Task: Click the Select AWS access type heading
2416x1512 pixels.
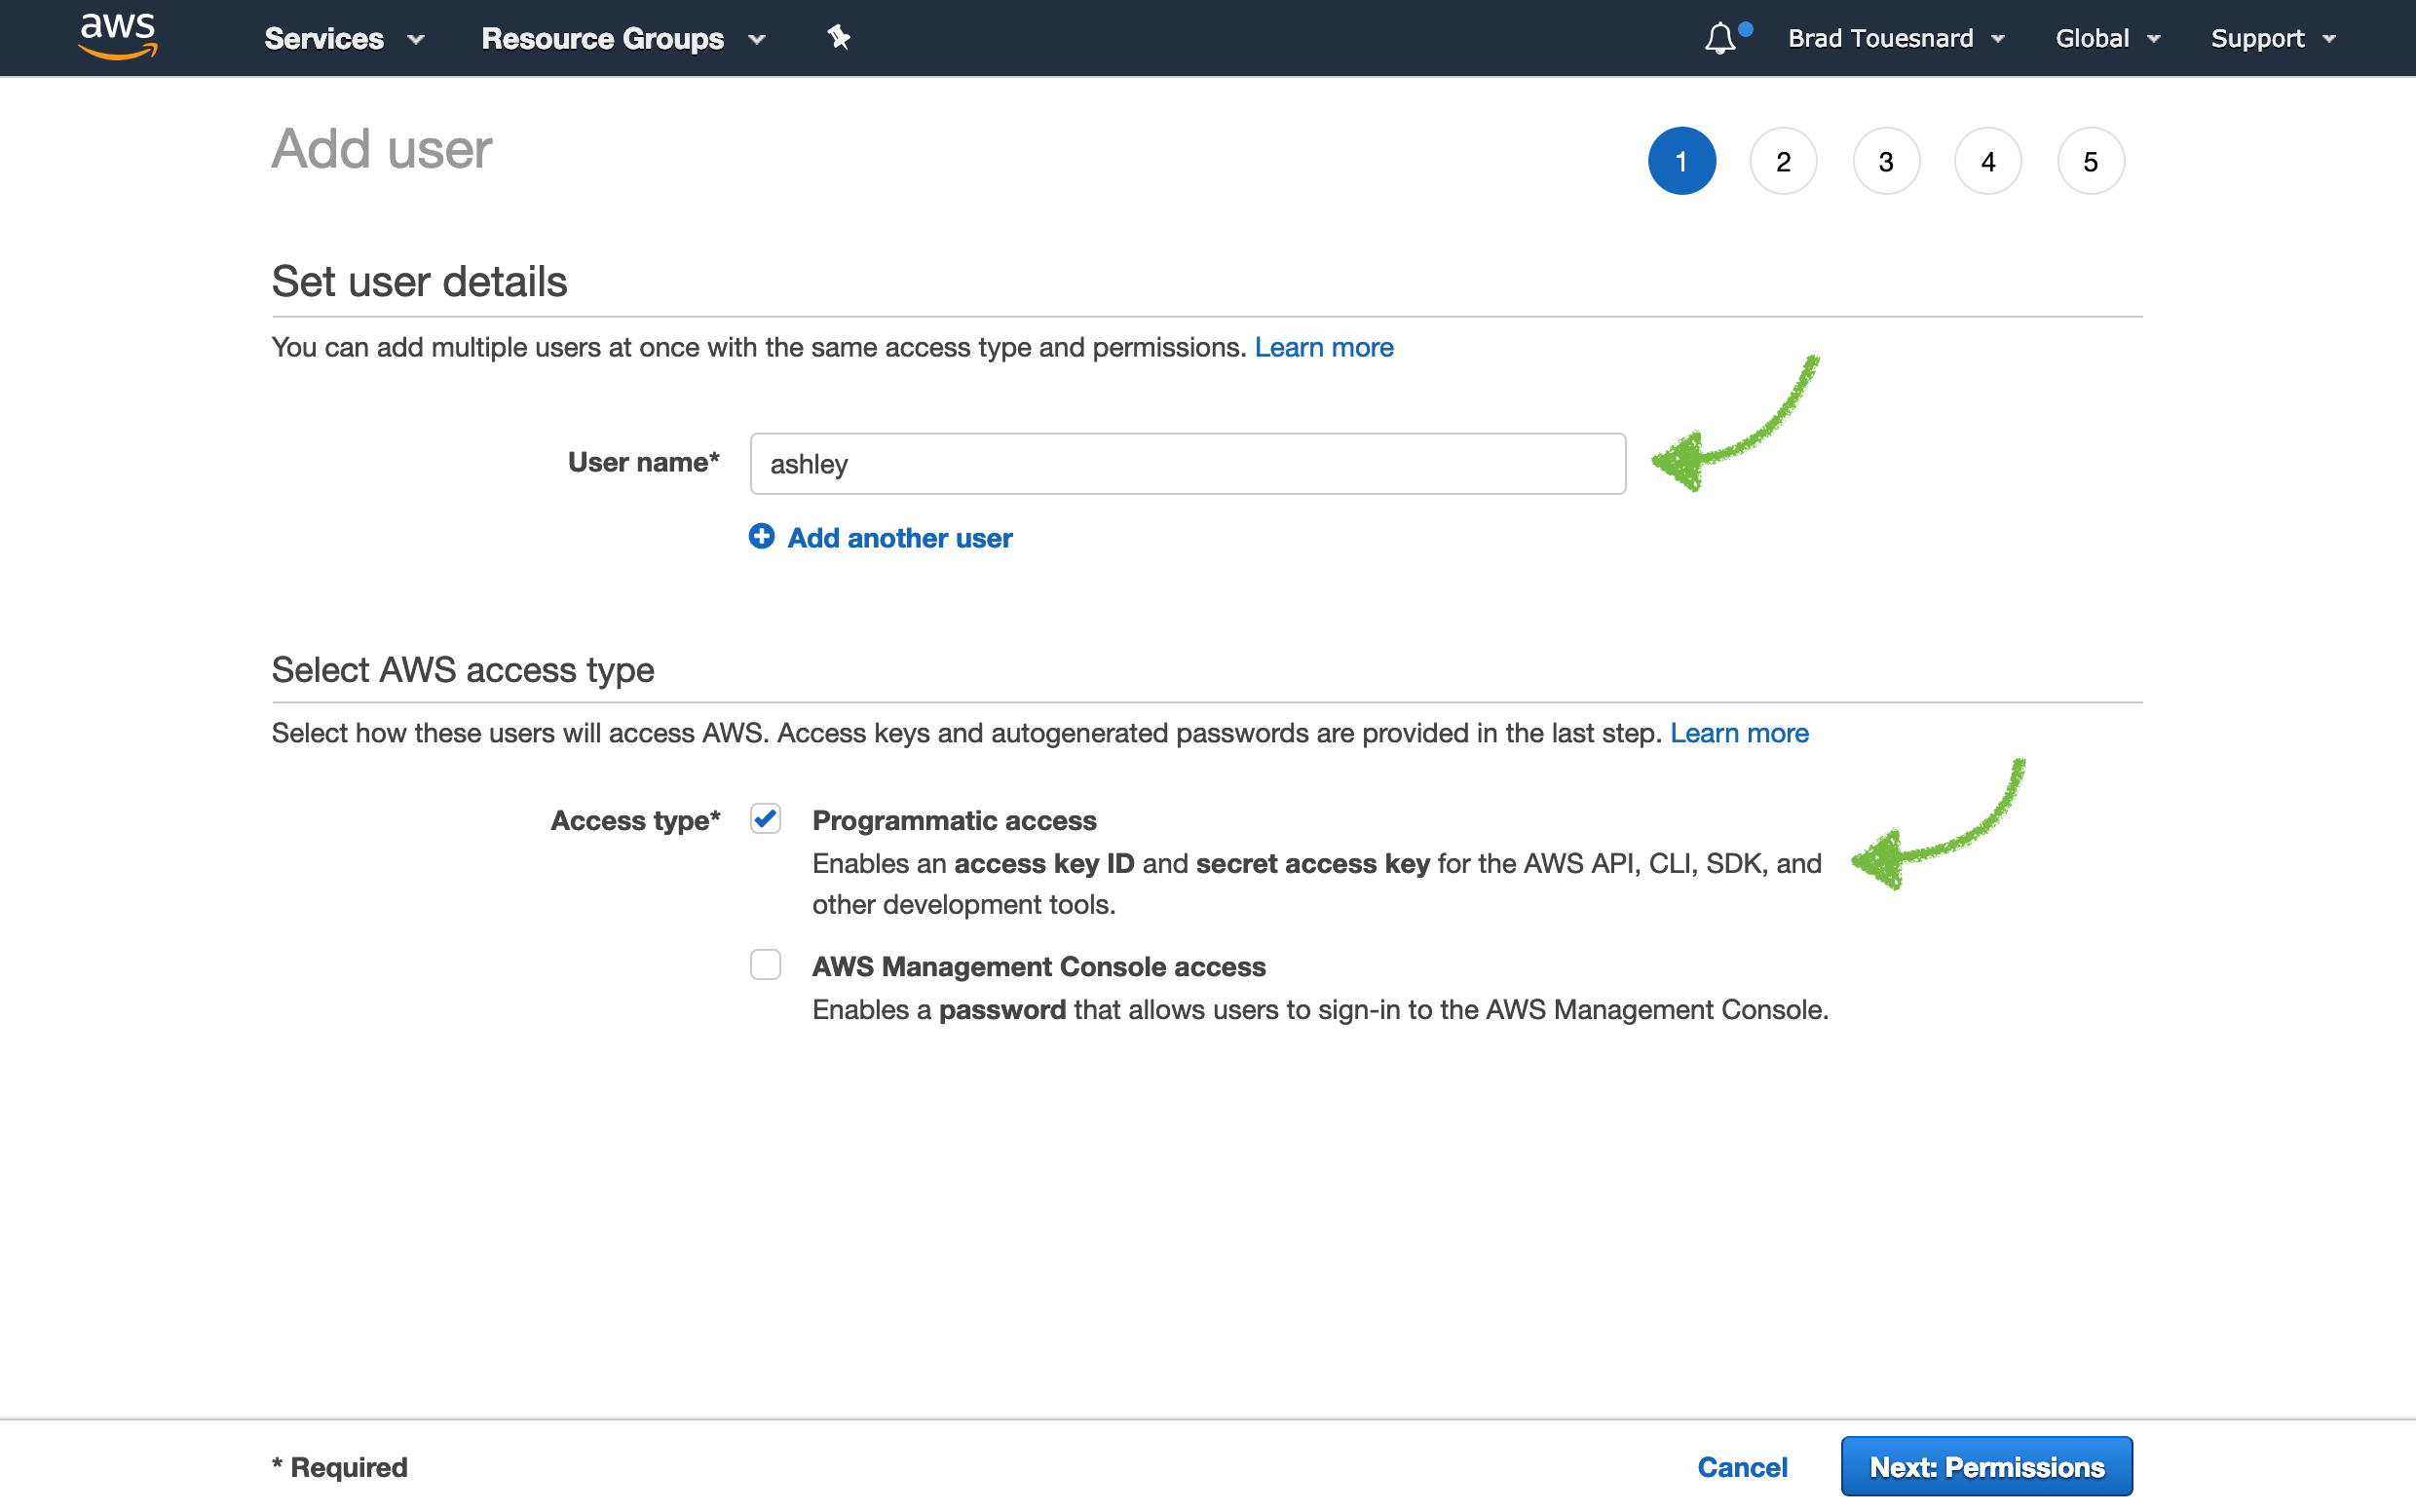Action: click(x=463, y=669)
